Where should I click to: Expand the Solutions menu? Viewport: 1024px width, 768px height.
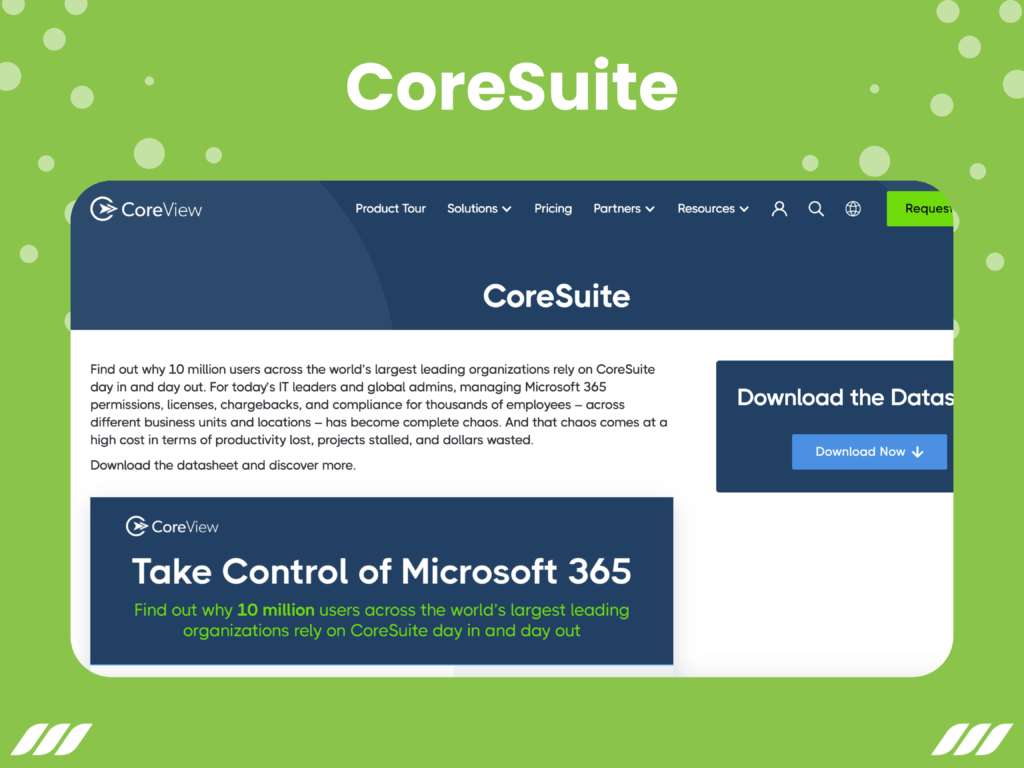(479, 208)
